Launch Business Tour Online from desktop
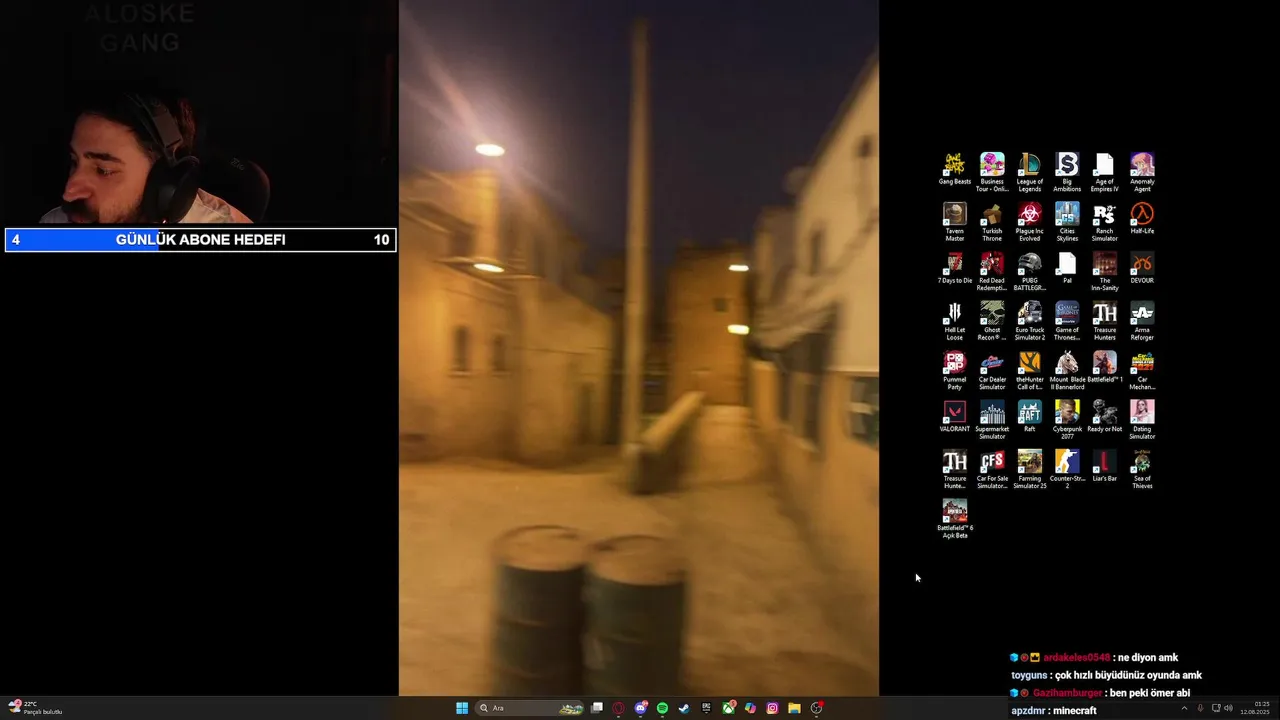Viewport: 1280px width, 720px height. tap(992, 172)
